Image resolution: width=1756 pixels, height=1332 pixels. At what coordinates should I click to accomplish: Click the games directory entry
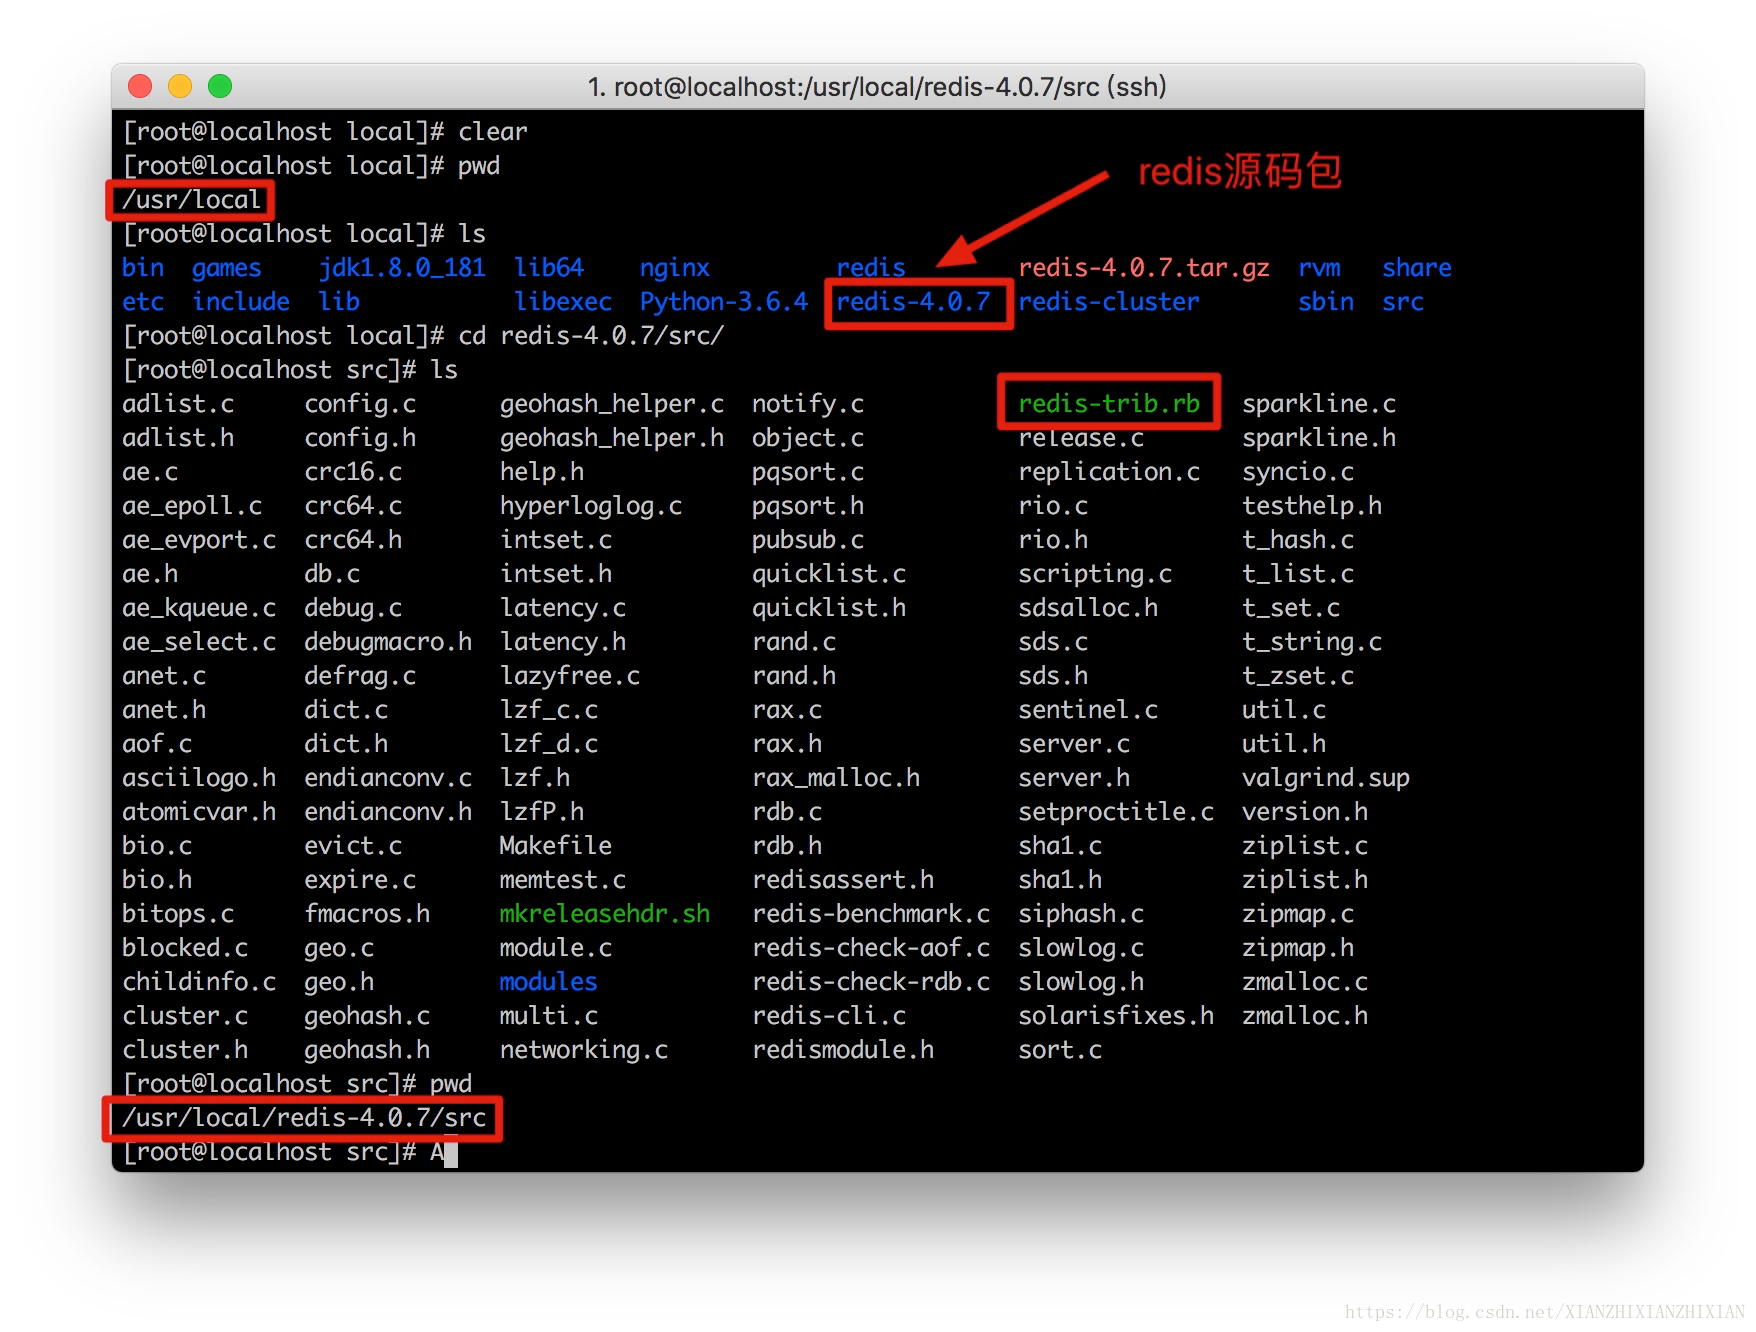click(227, 268)
